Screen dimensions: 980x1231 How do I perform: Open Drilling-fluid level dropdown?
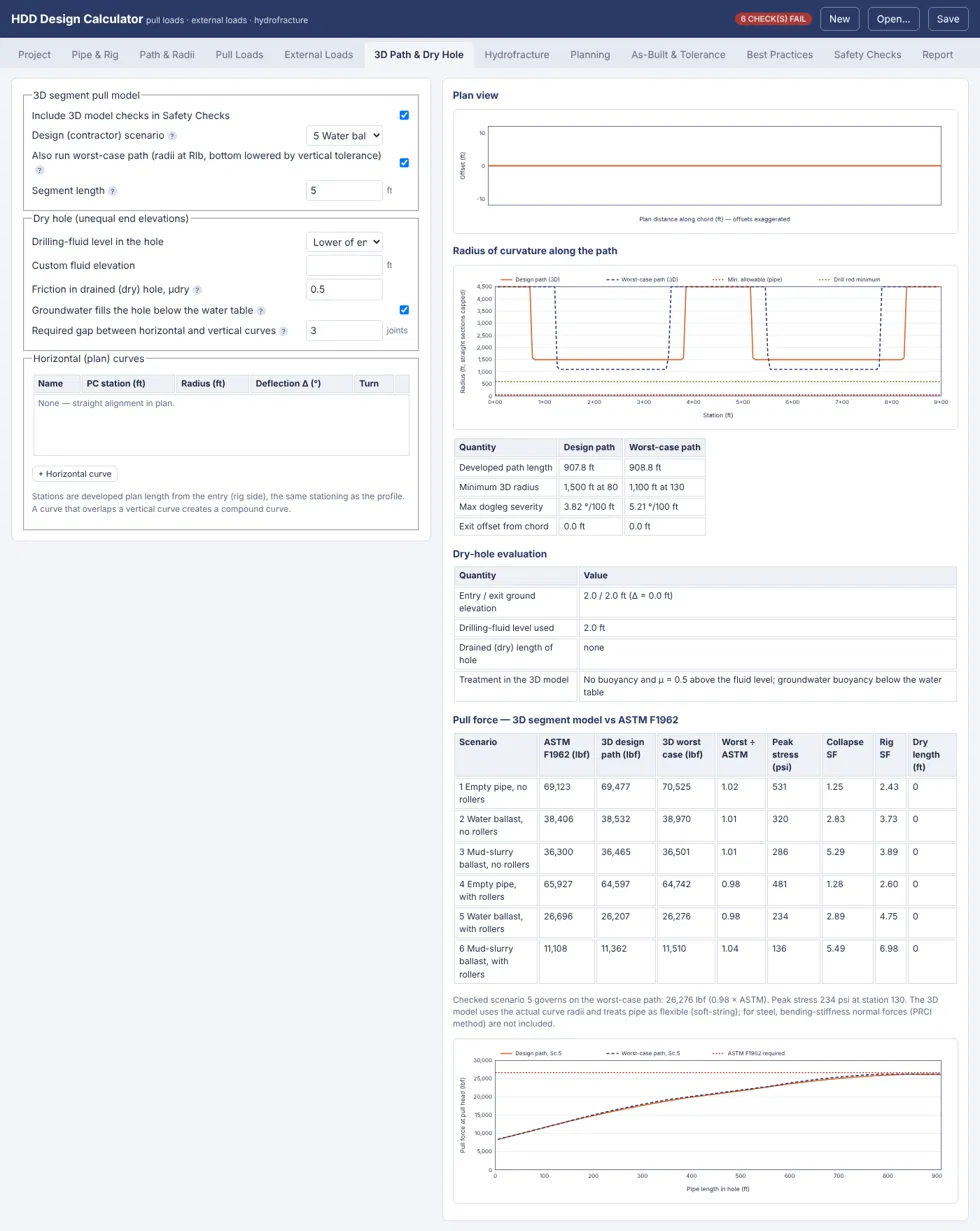point(344,241)
